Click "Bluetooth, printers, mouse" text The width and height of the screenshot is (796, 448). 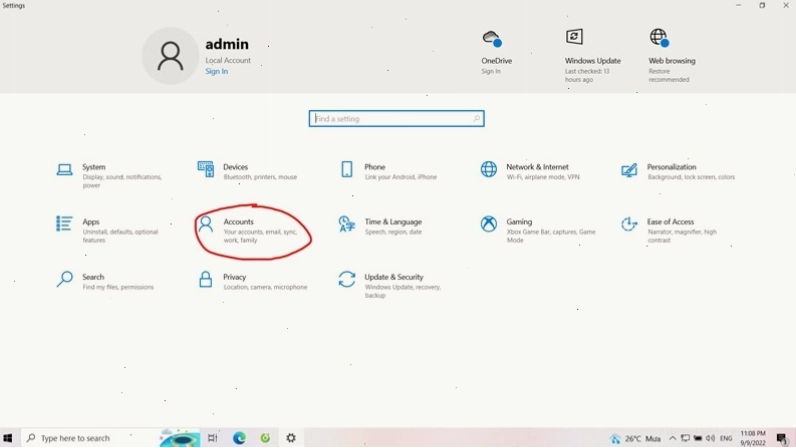[260, 177]
